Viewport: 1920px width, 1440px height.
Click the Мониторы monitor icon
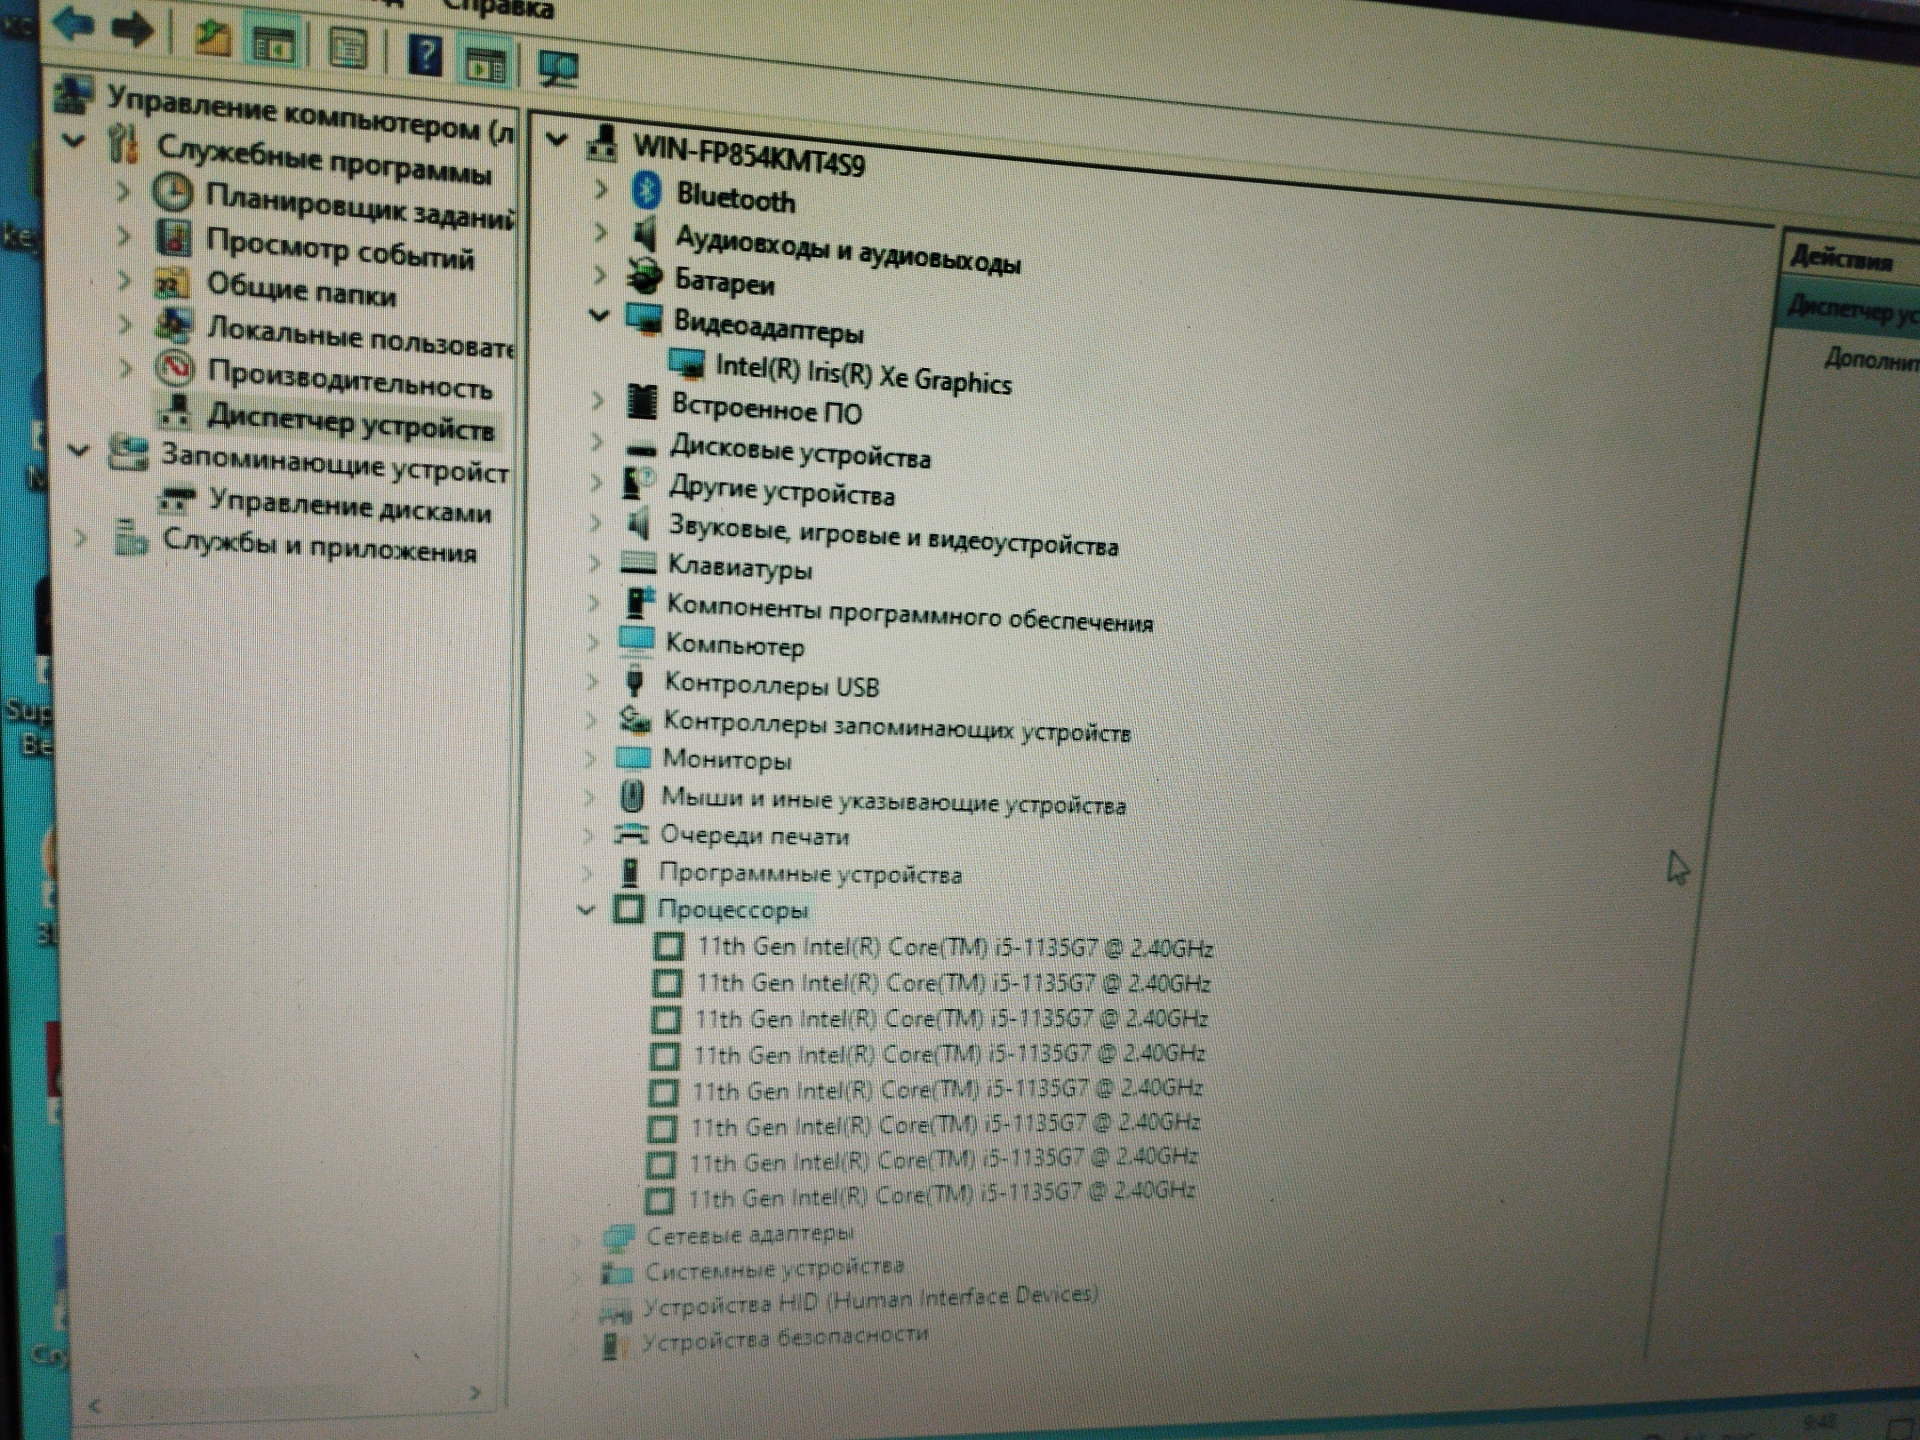(634, 757)
